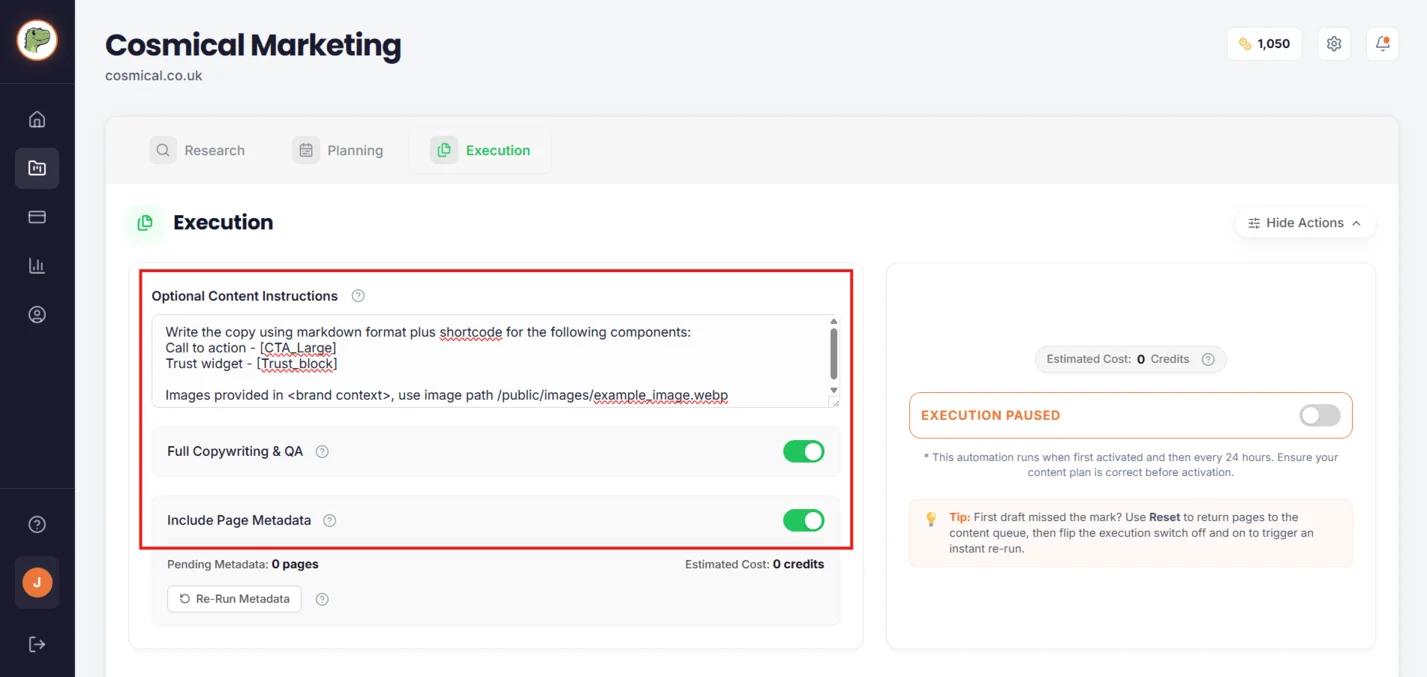Open the analytics bar chart sidebar icon

37,266
